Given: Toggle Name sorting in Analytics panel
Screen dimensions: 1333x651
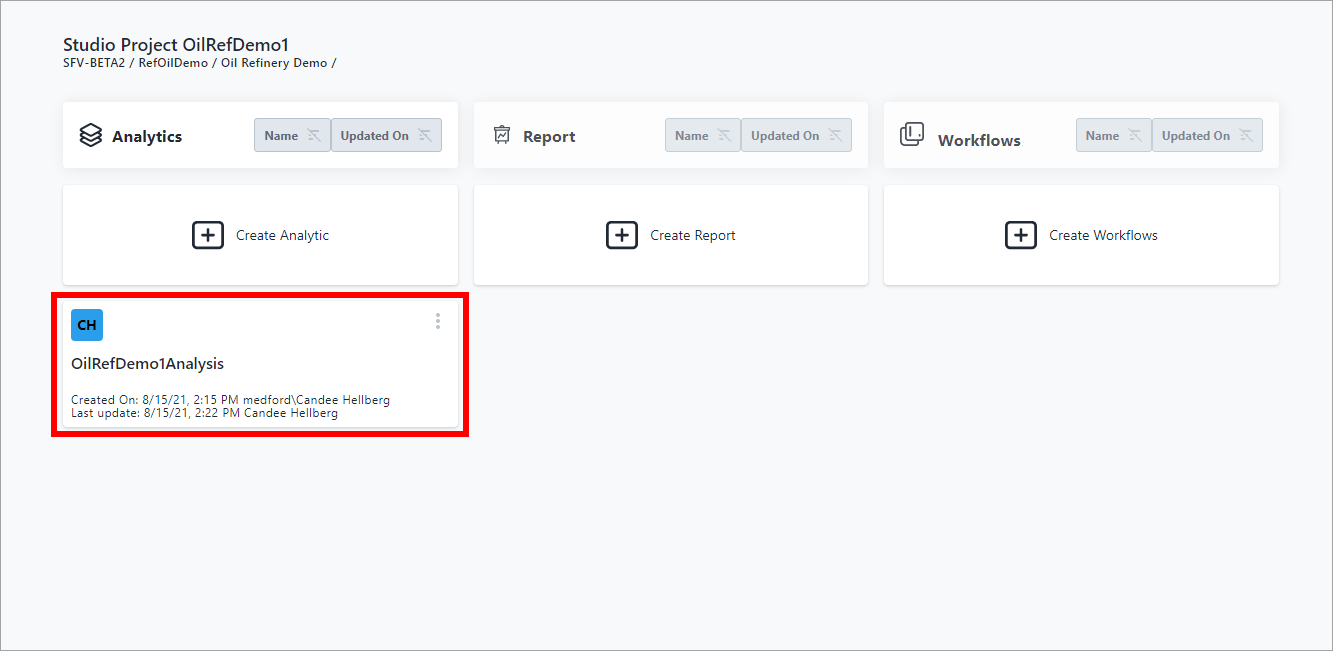Looking at the screenshot, I should (292, 135).
